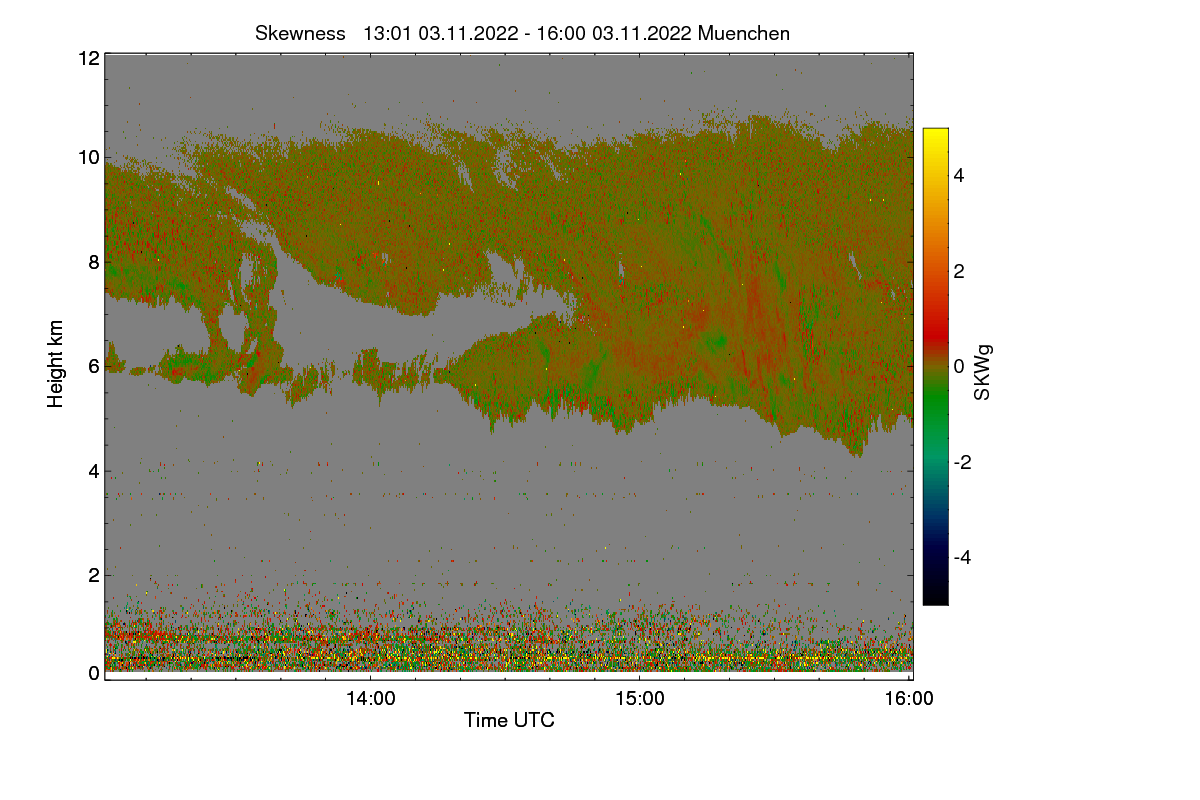This screenshot has width=1200, height=800.
Task: Click the colorbar tick label -2
Action: coord(961,462)
